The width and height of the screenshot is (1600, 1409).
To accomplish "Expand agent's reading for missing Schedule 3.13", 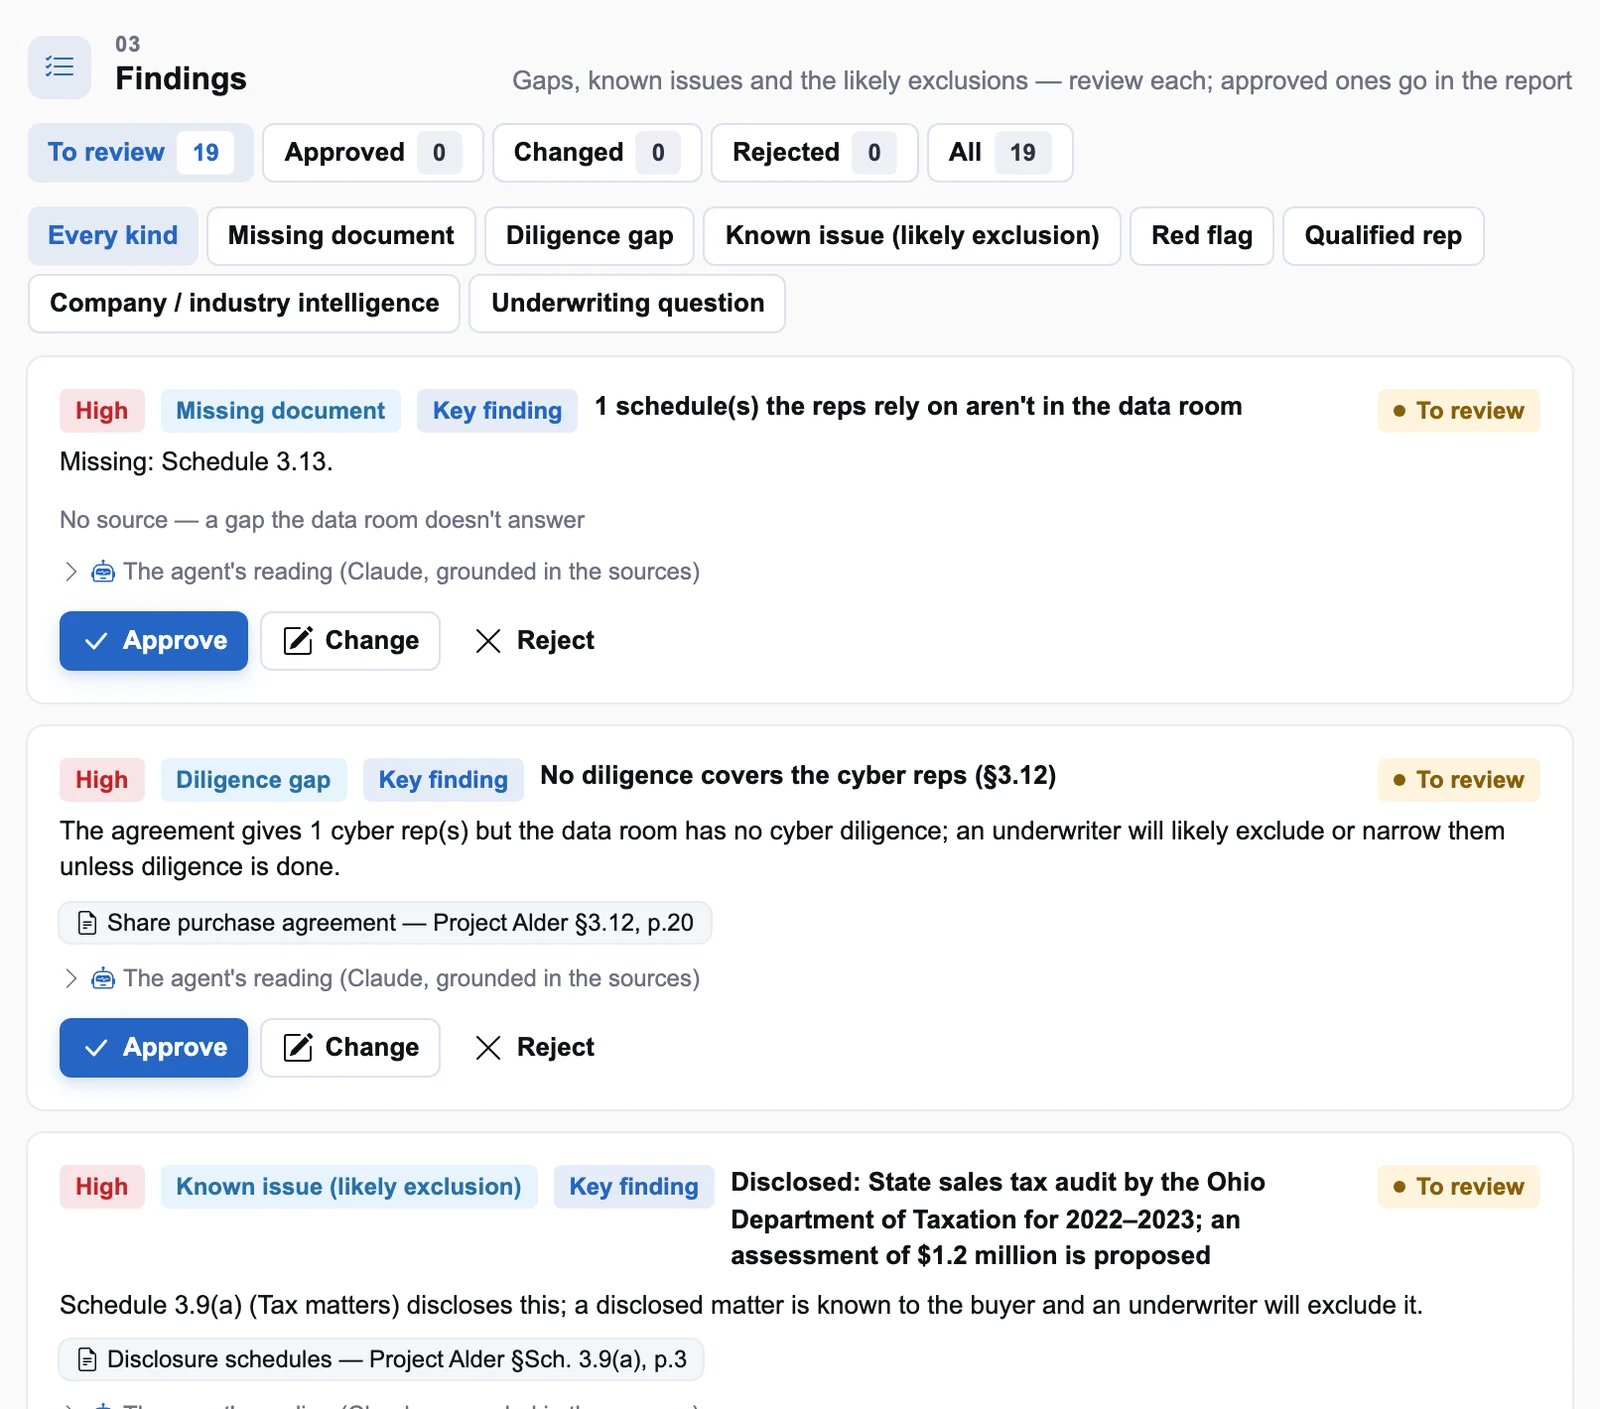I will [x=380, y=572].
